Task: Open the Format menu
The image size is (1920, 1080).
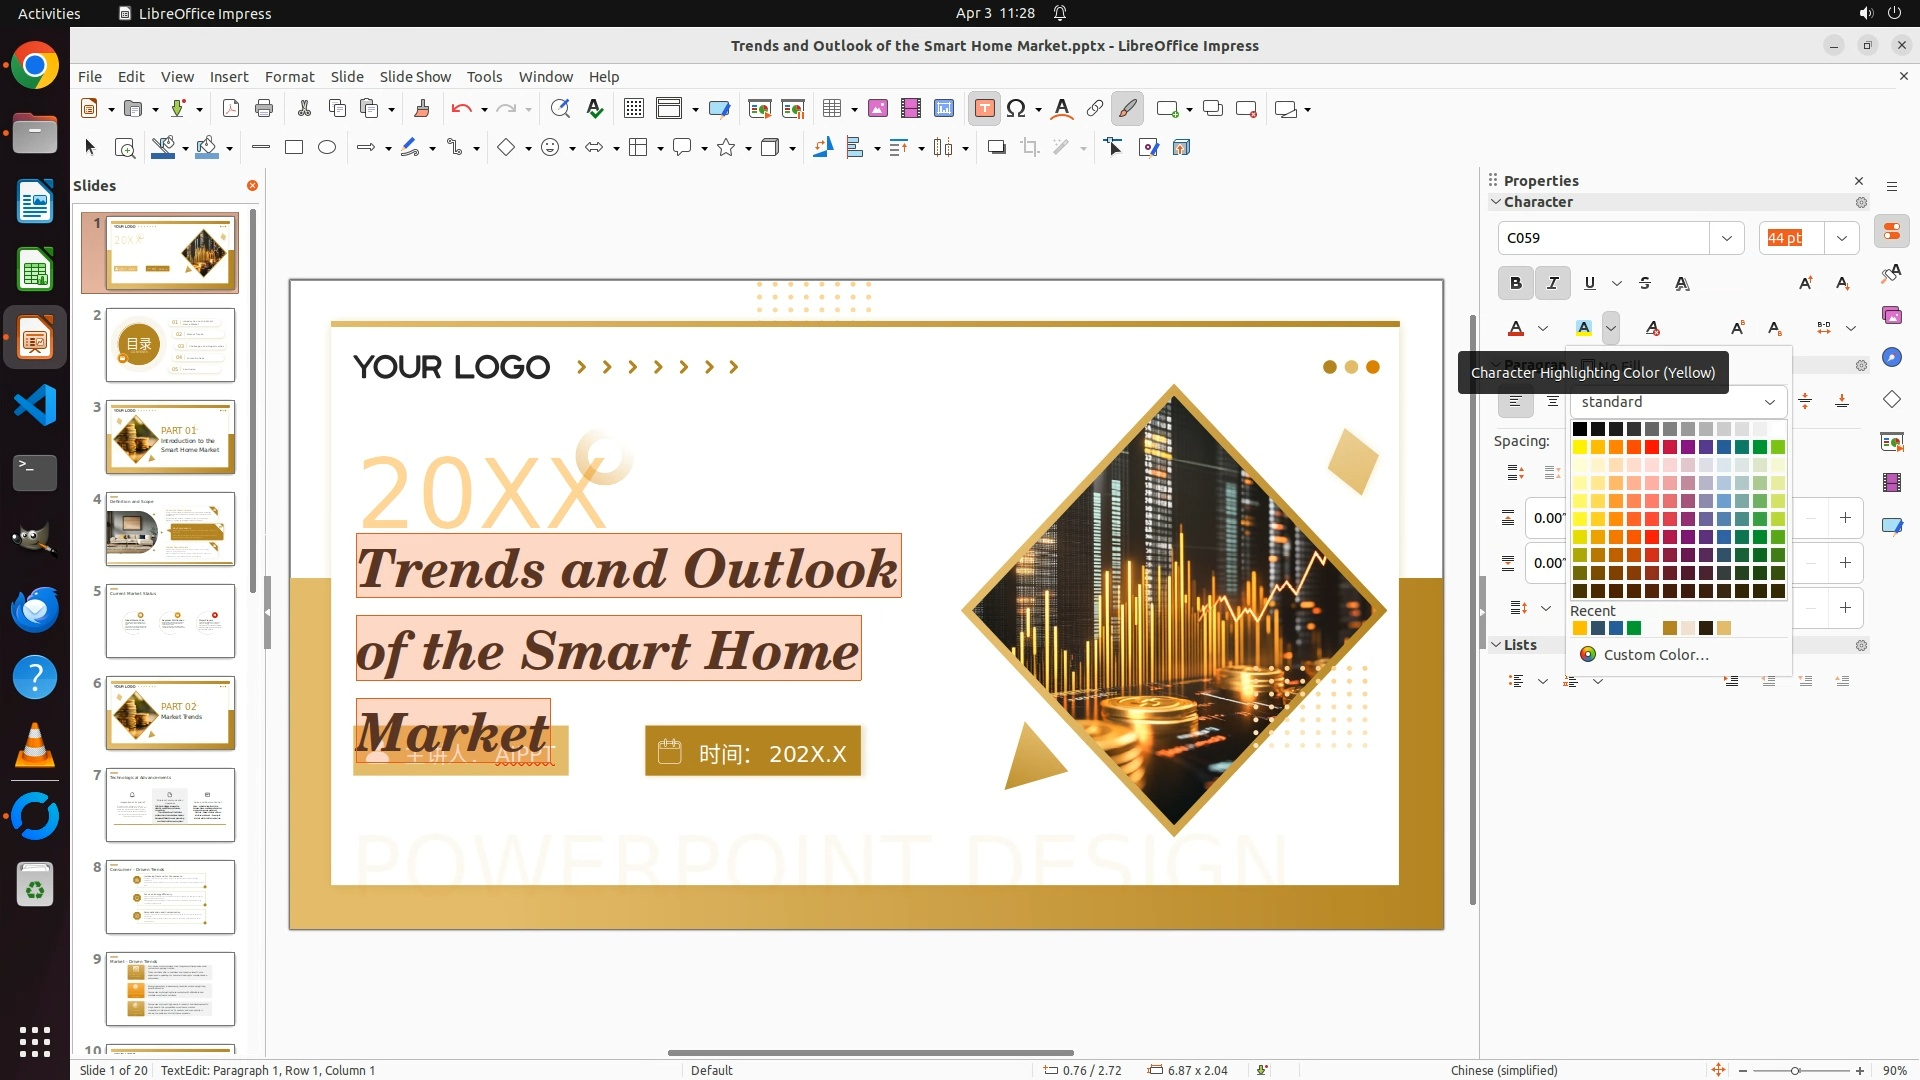Action: 289,77
